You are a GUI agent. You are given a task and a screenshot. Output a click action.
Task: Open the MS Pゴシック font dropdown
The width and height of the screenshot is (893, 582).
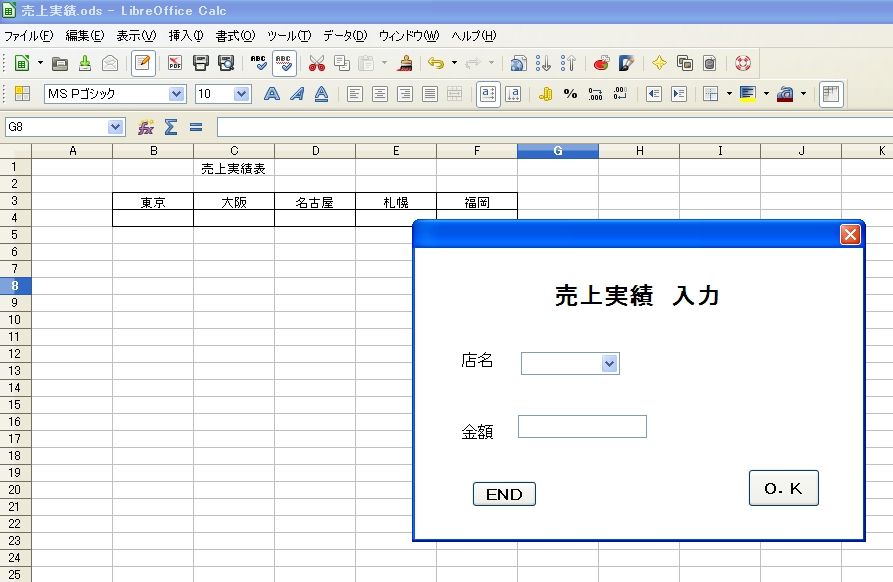coord(177,94)
